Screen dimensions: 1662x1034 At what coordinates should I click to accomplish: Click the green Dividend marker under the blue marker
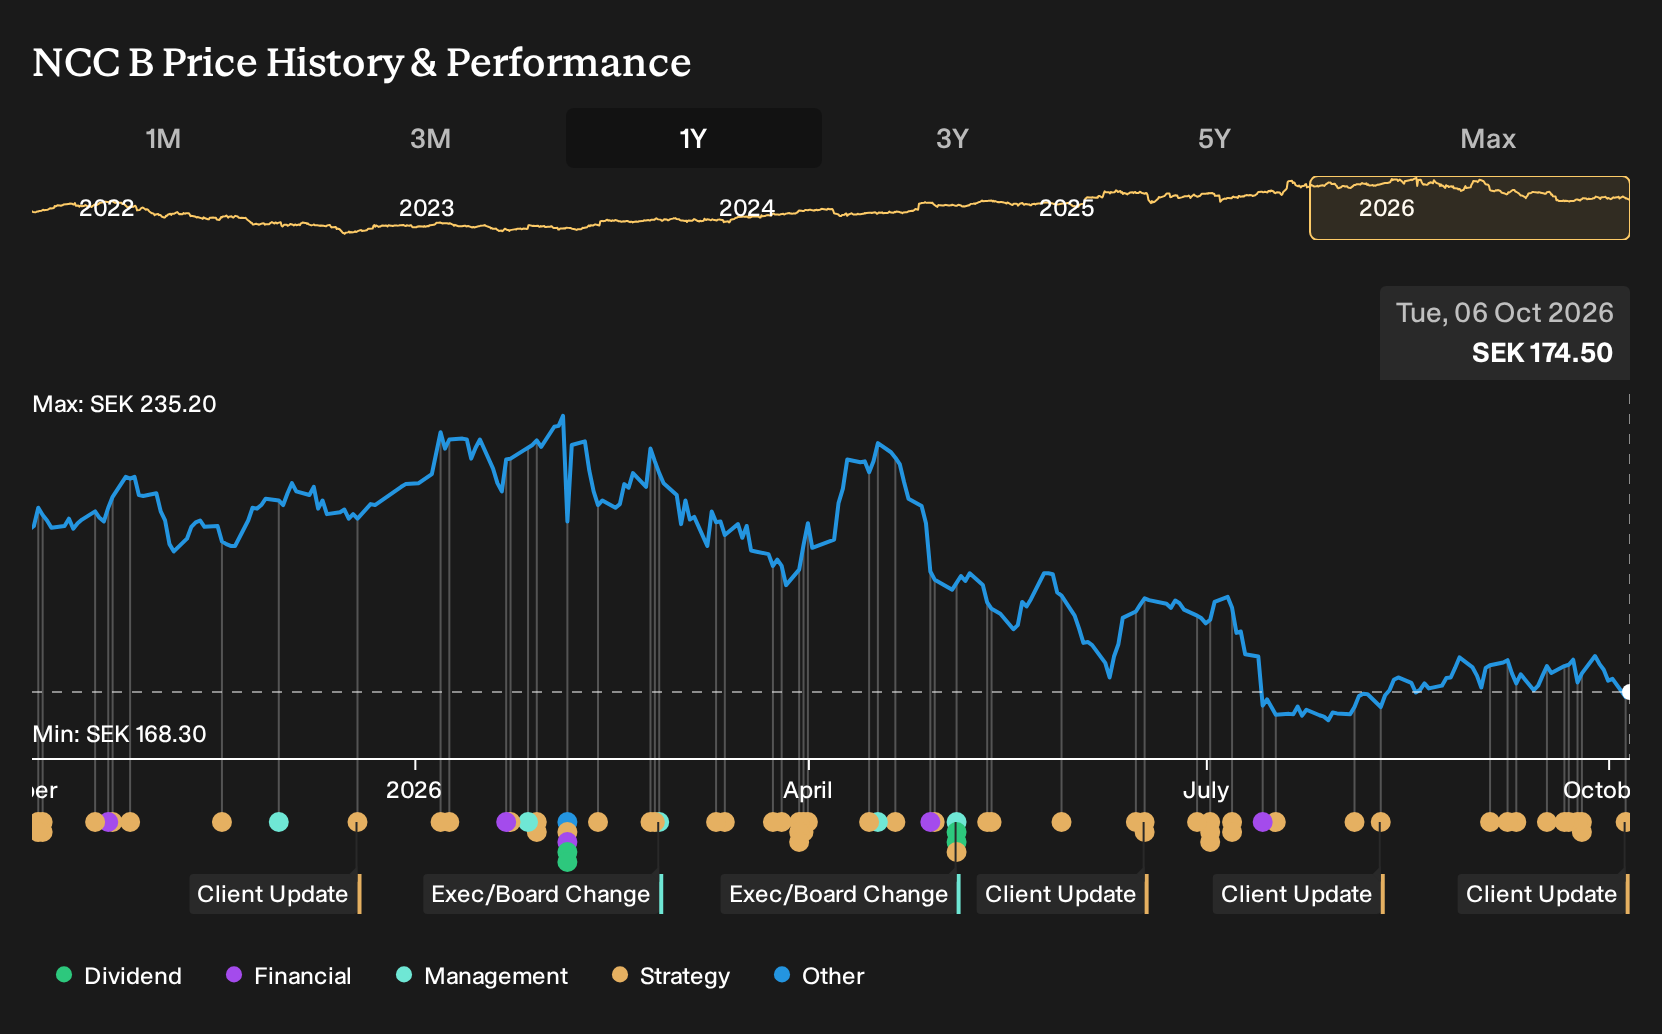567,858
